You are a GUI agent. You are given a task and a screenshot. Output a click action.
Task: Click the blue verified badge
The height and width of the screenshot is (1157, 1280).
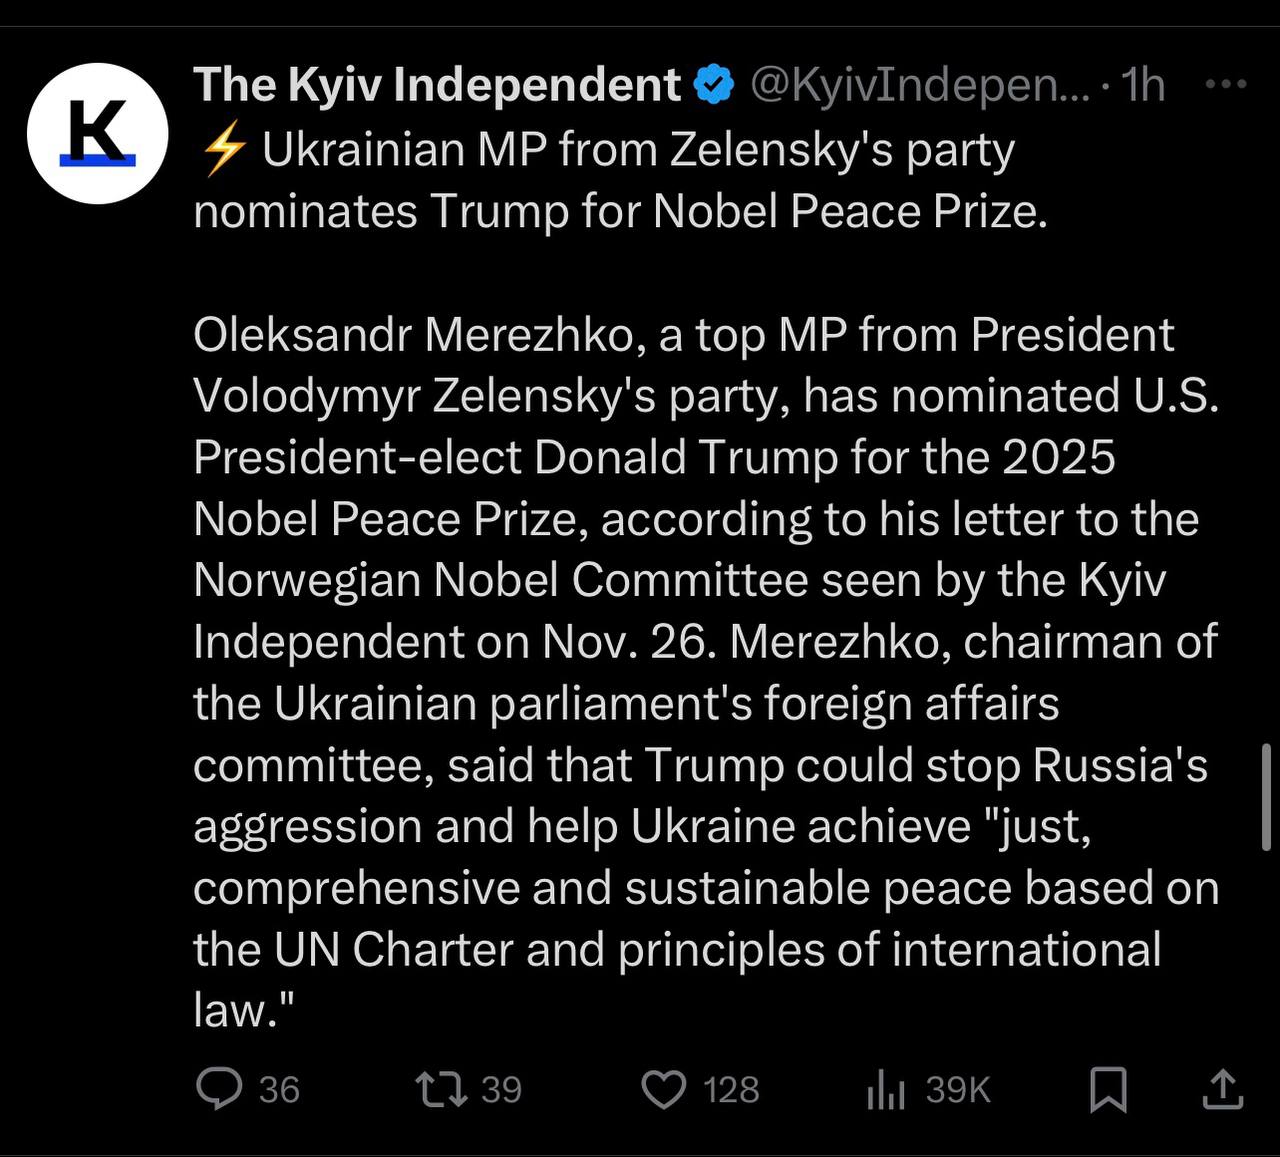tap(715, 86)
